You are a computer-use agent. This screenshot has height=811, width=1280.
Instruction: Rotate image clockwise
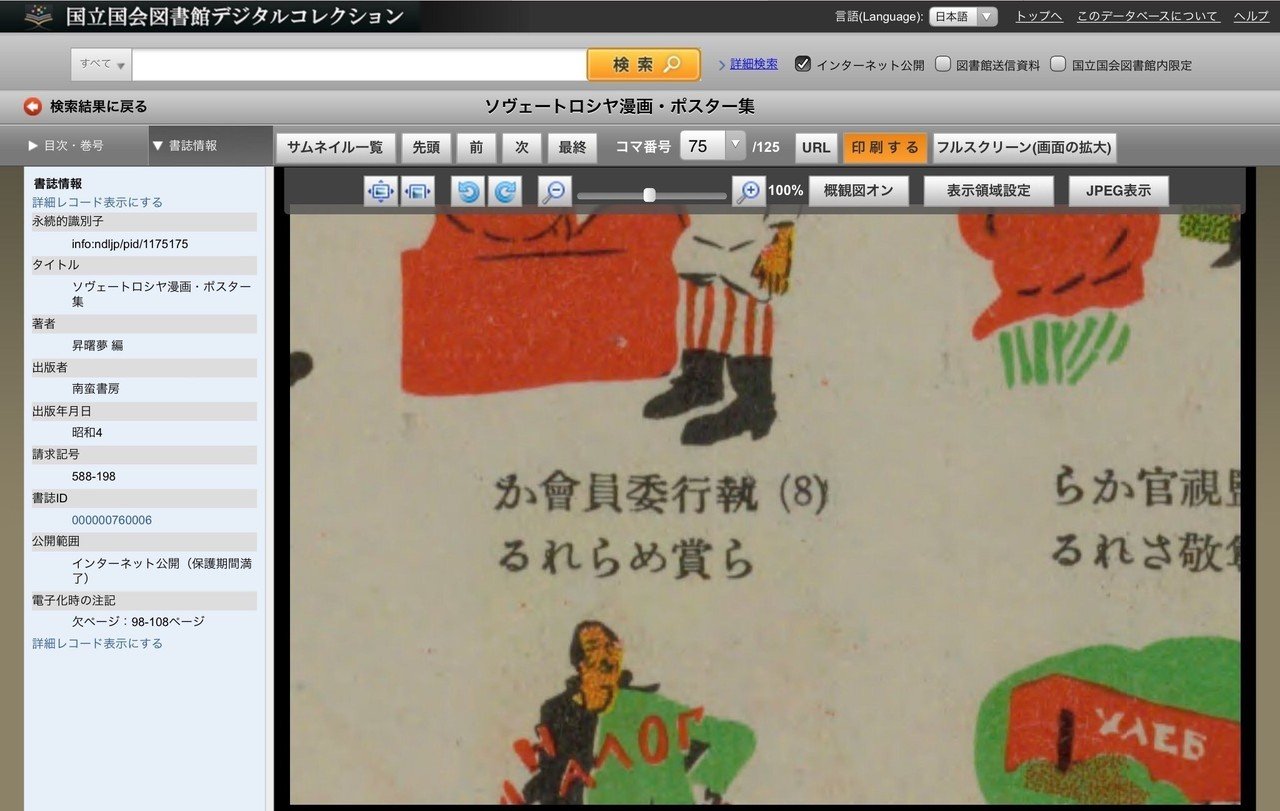(505, 191)
